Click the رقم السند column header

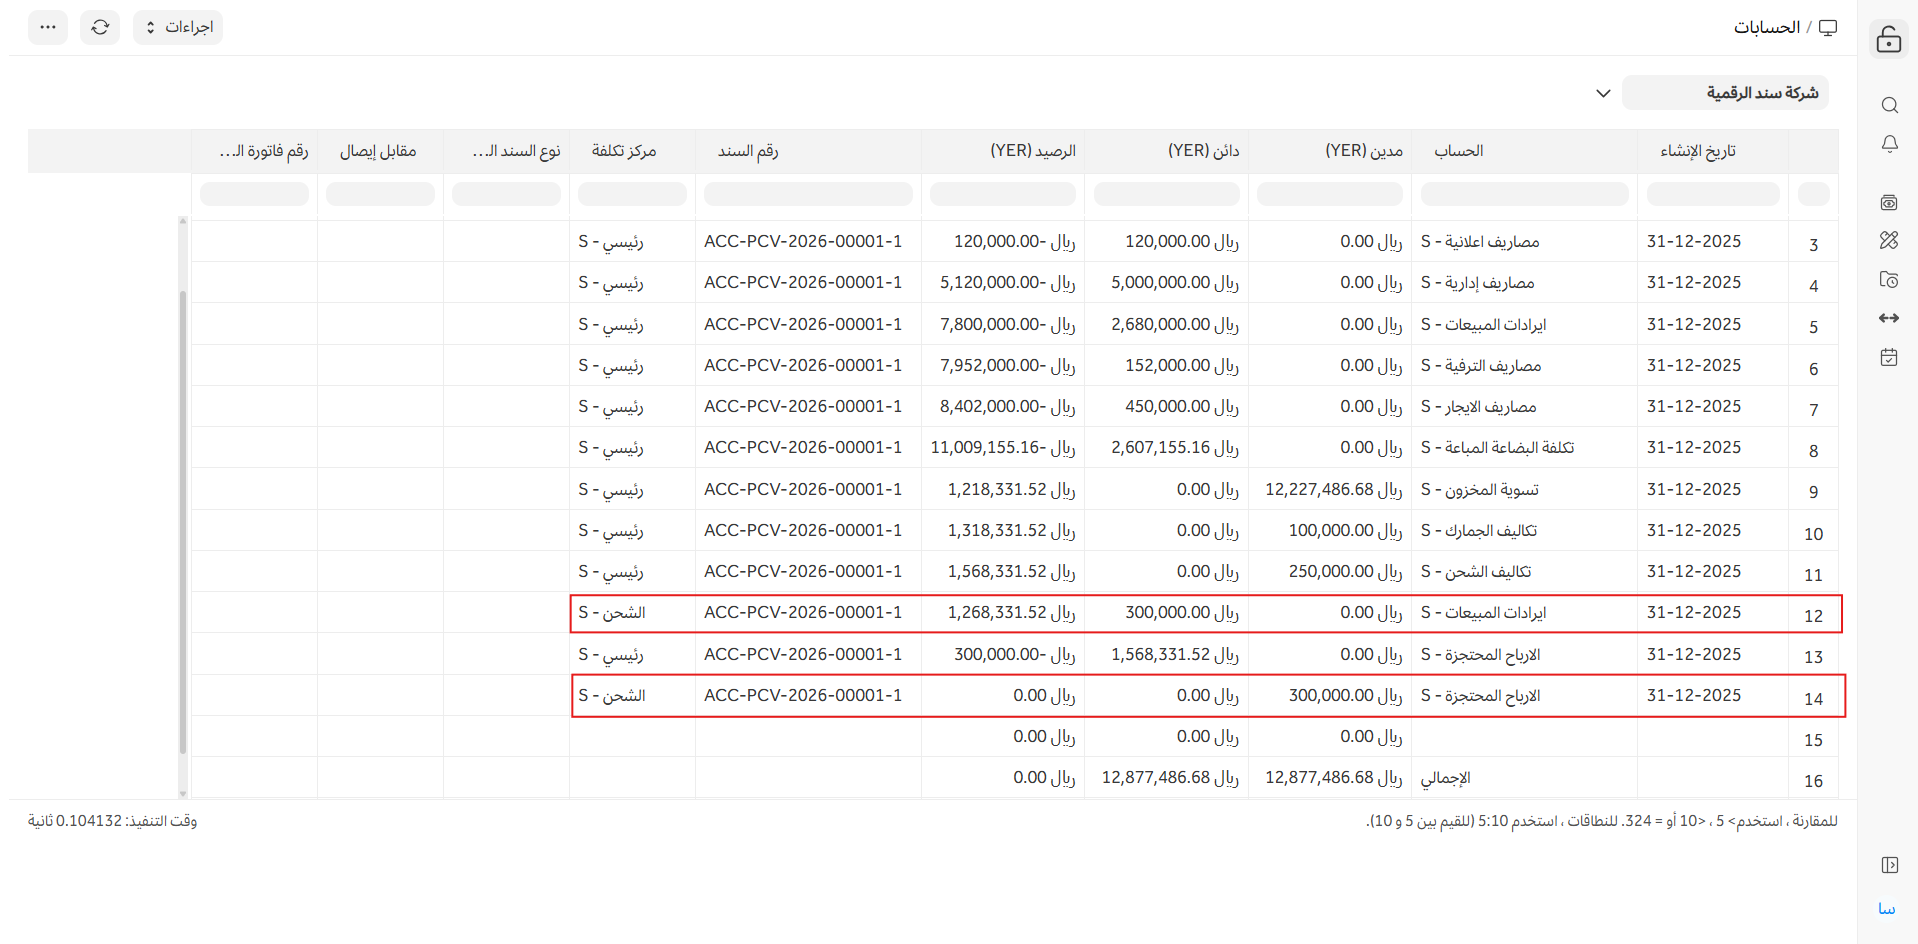point(748,151)
